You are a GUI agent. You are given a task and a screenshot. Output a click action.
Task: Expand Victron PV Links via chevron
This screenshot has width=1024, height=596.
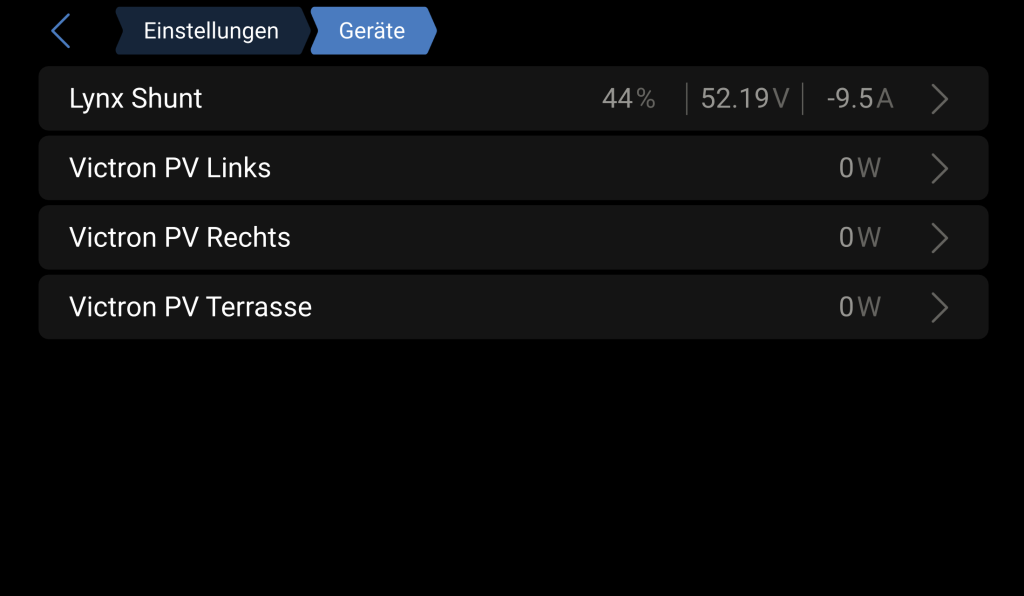click(x=939, y=168)
